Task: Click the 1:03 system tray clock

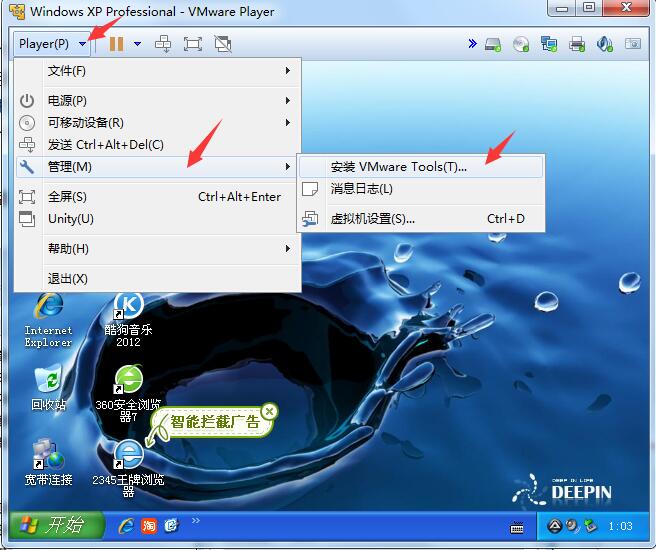Action: (620, 526)
